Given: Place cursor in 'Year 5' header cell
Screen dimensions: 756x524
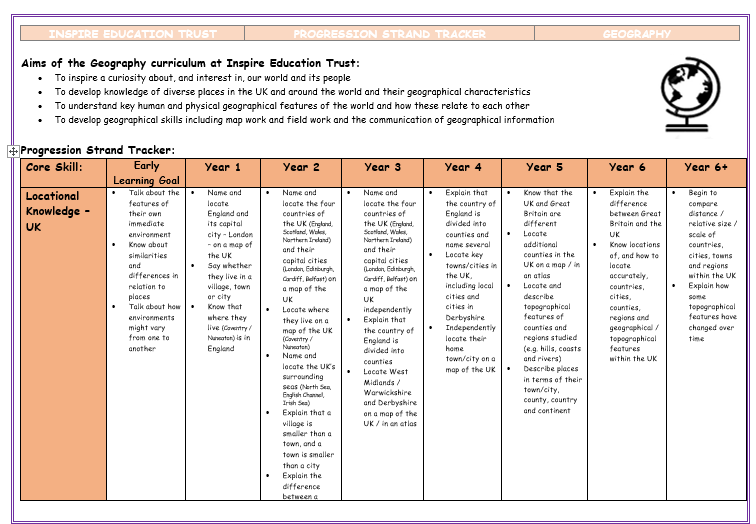Looking at the screenshot, I should (x=544, y=168).
